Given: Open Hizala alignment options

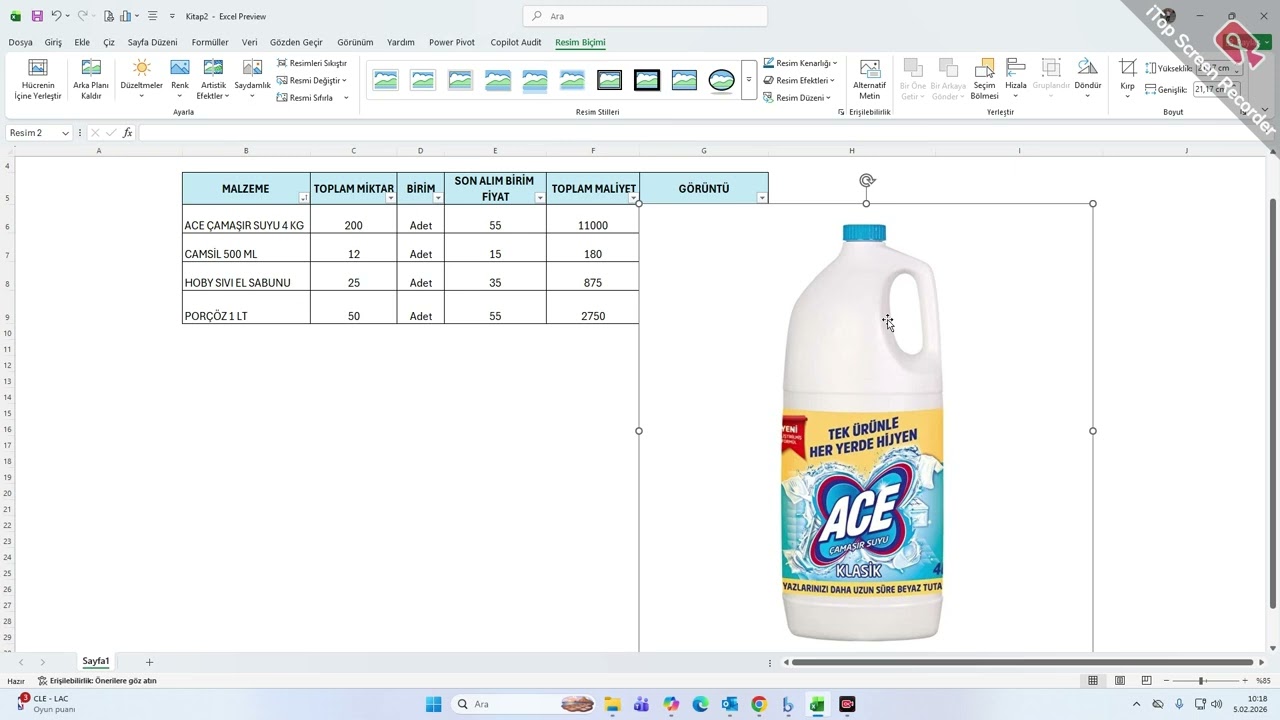Looking at the screenshot, I should coord(1016,80).
